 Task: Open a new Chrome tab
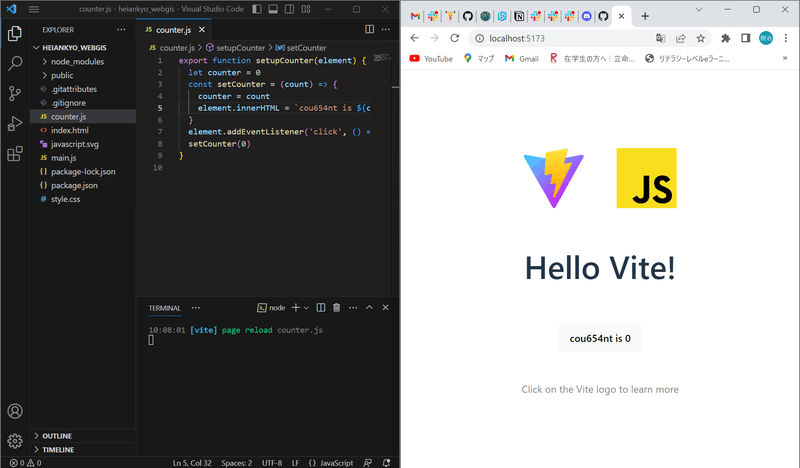click(x=645, y=16)
